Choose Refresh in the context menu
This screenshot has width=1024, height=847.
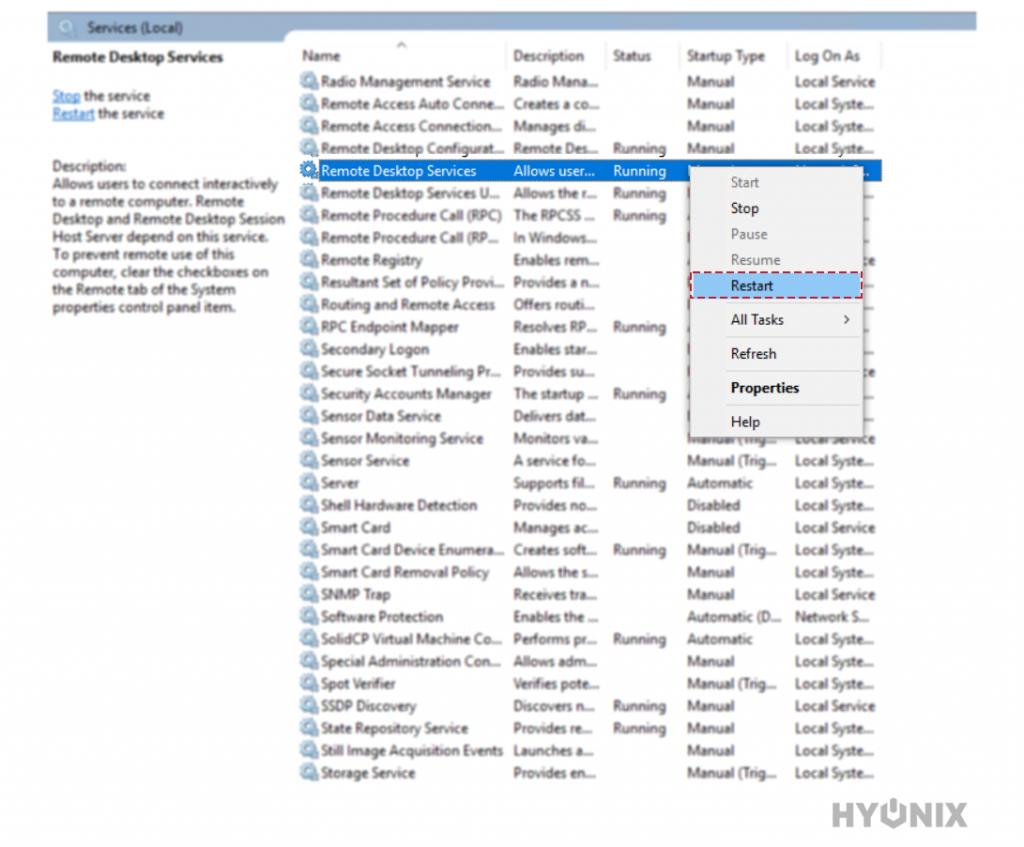754,353
